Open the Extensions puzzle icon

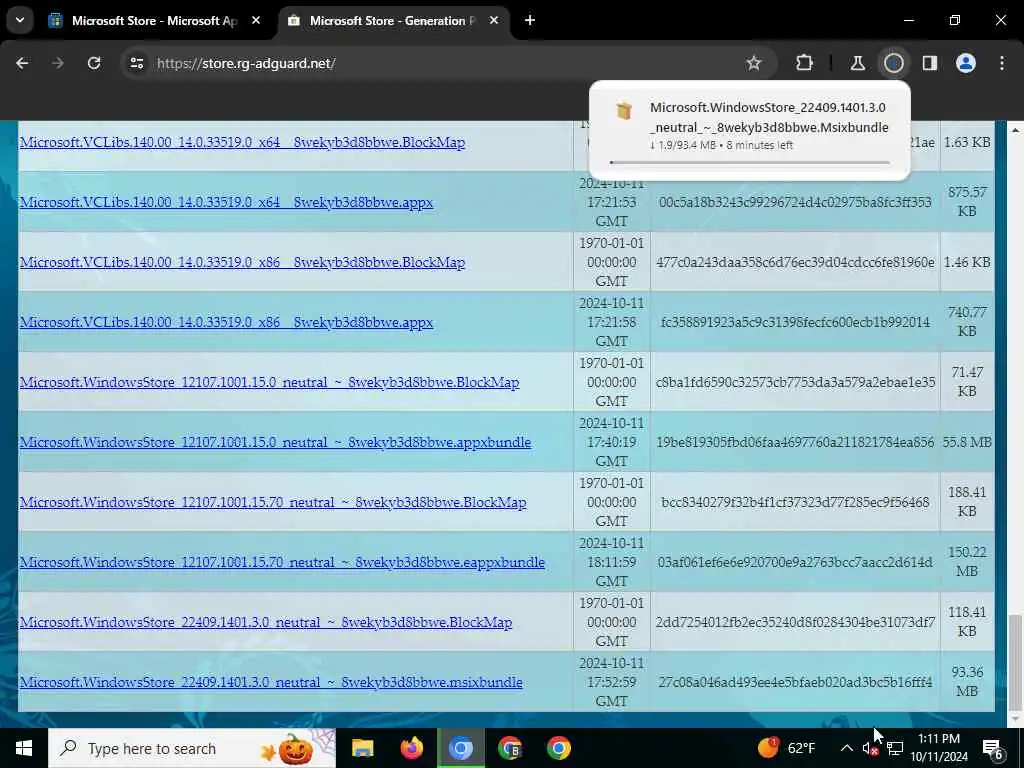805,63
